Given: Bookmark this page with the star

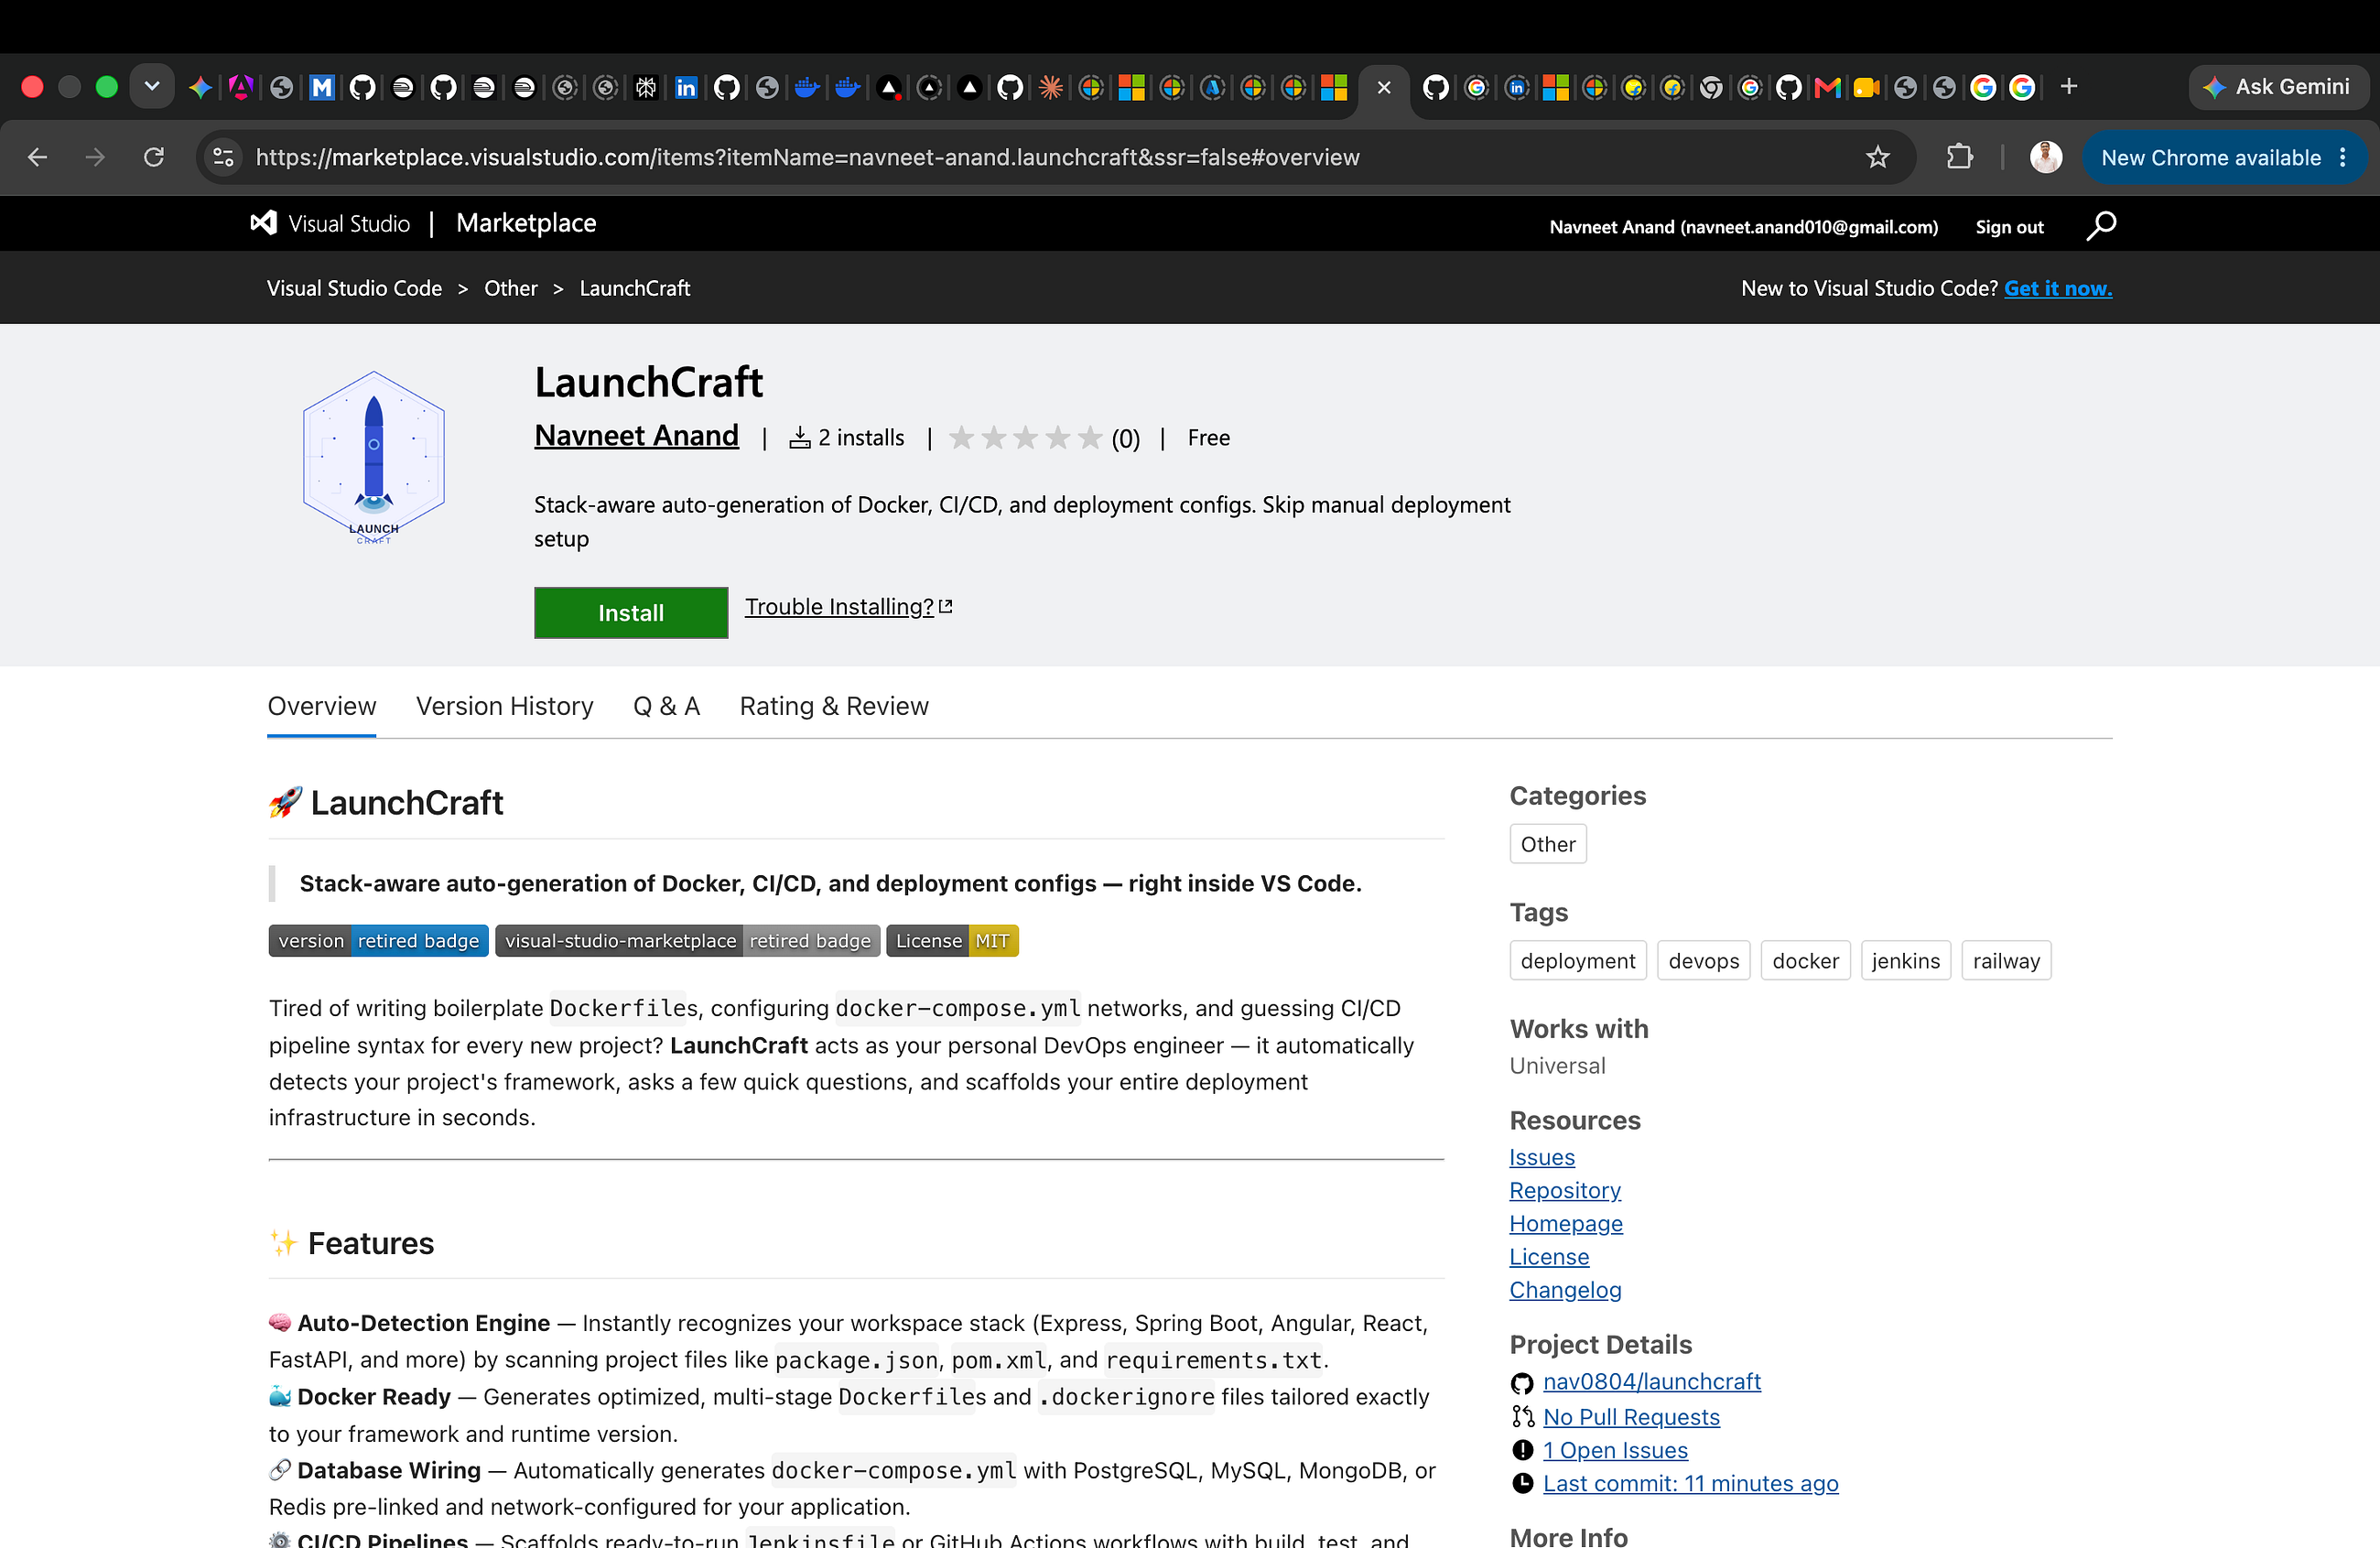Looking at the screenshot, I should point(1877,157).
